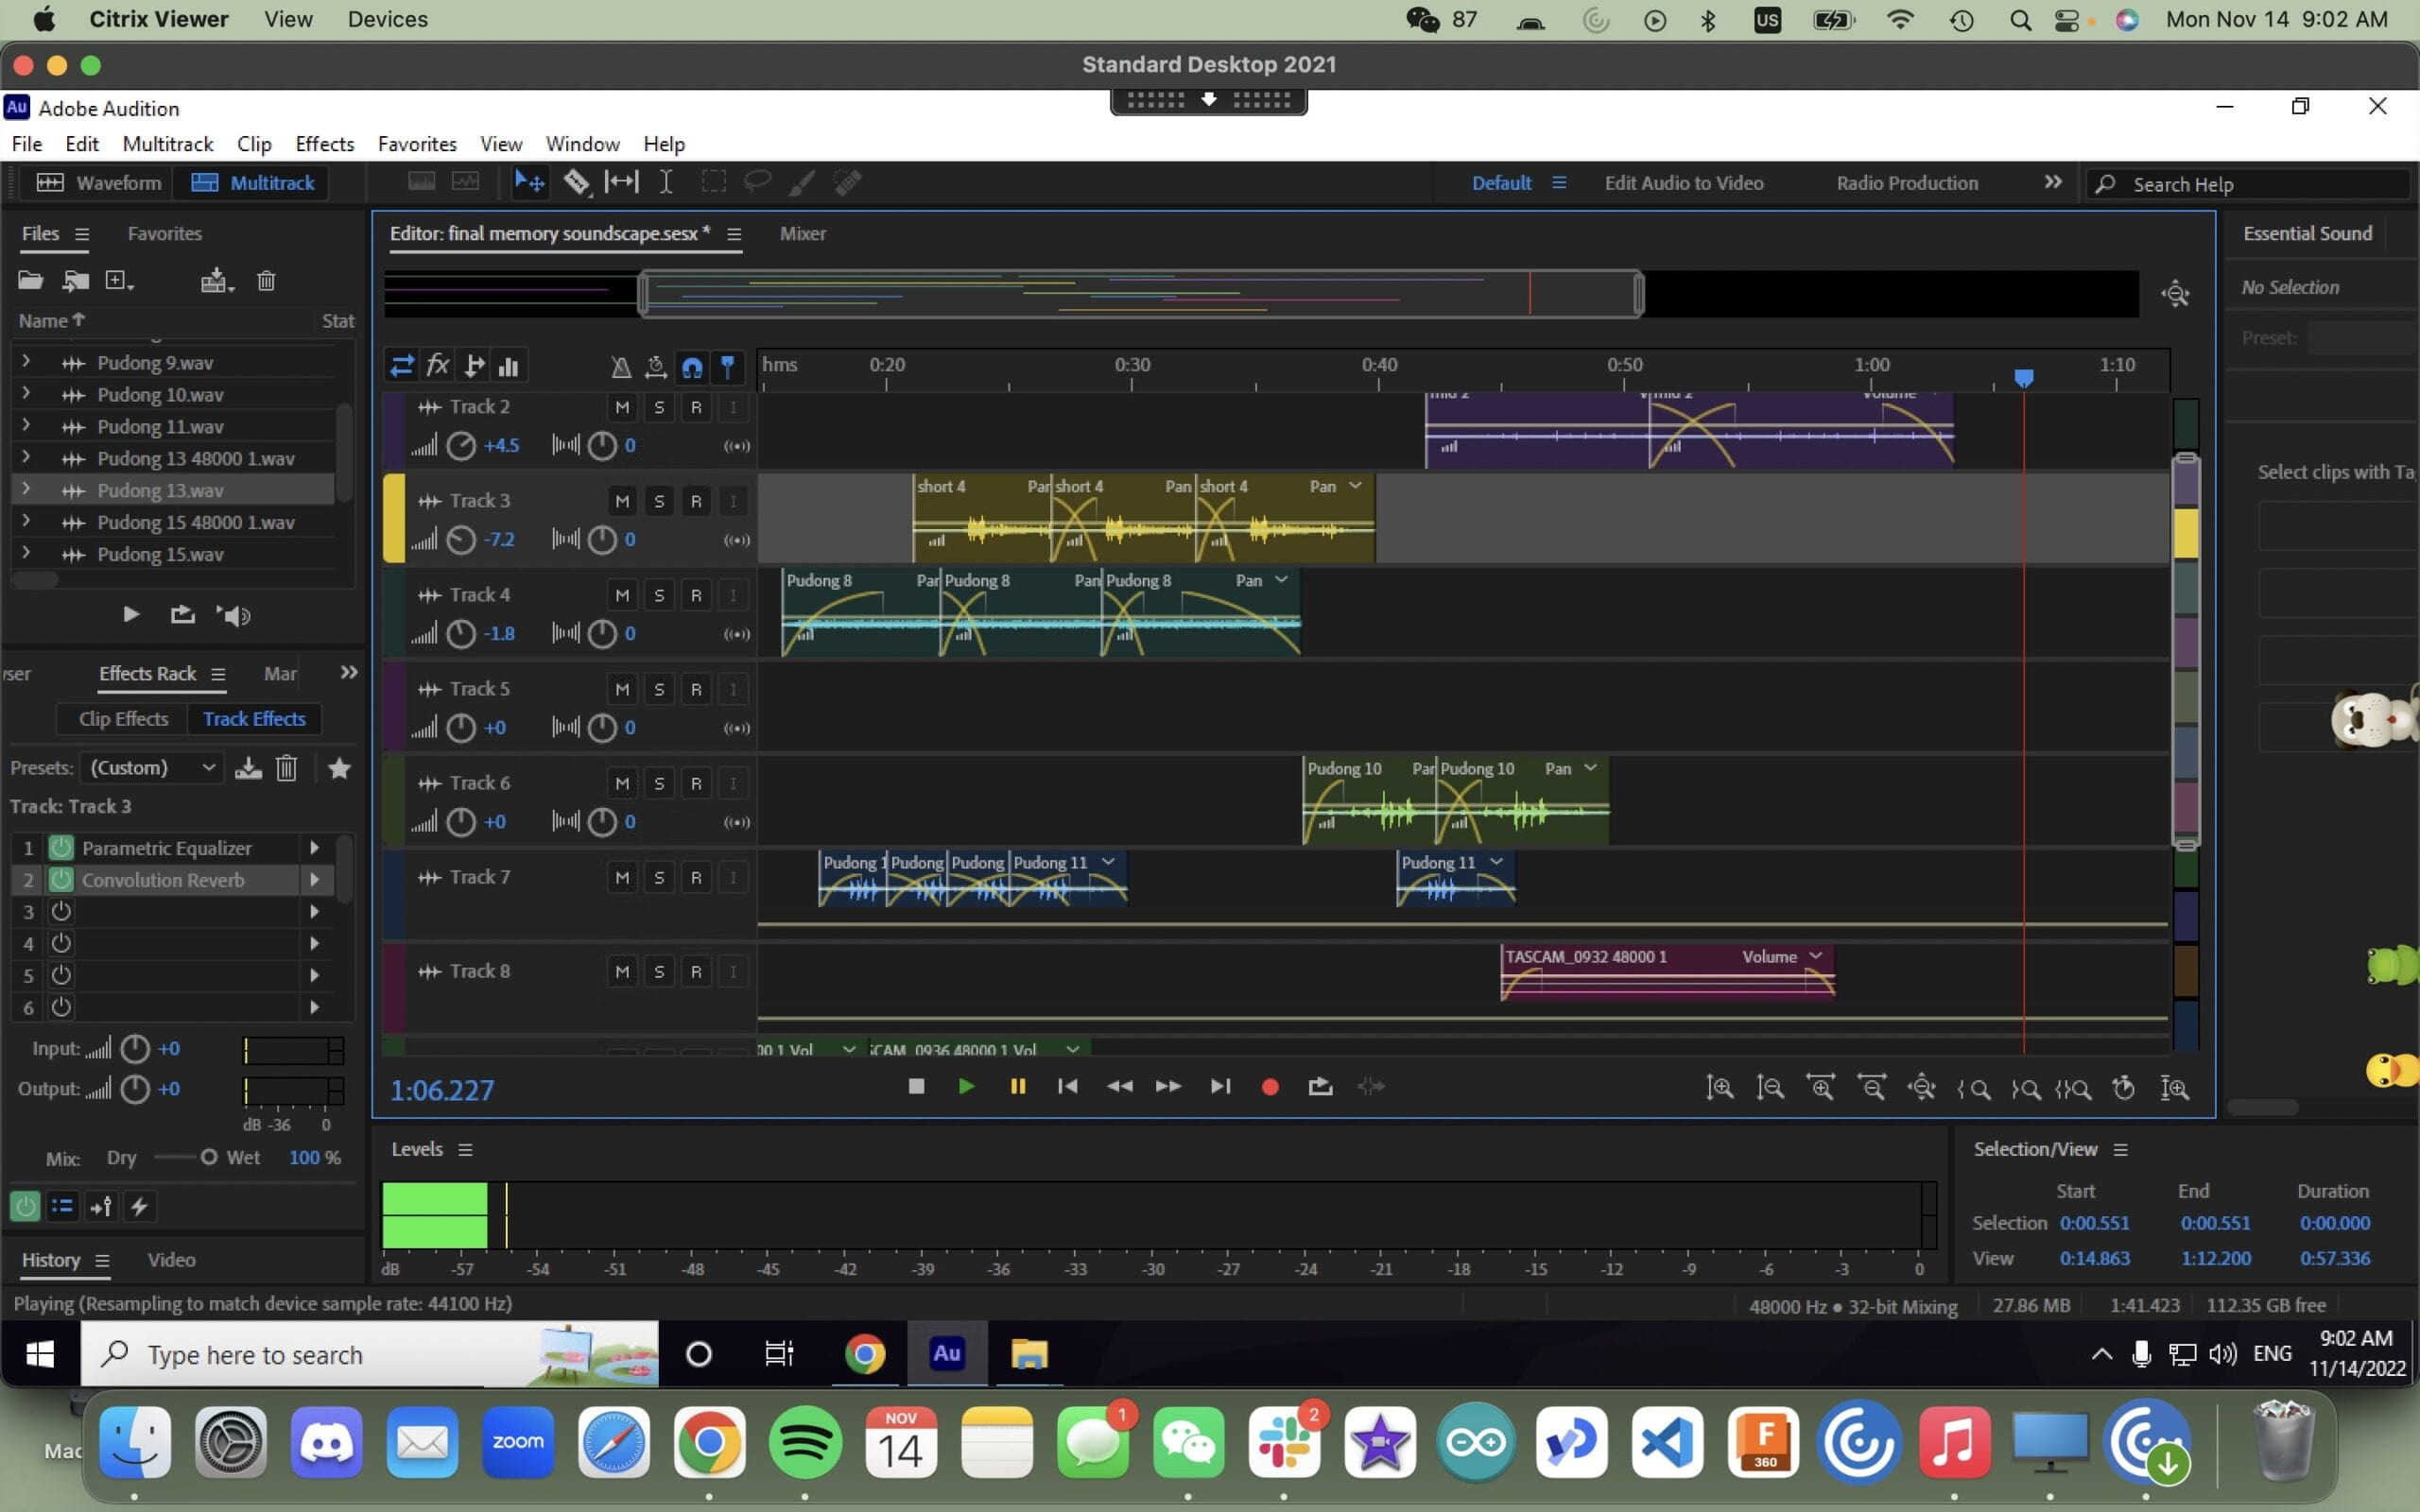This screenshot has height=1512, width=2420.
Task: Click the Zoom to fit navigator icon
Action: click(2175, 294)
